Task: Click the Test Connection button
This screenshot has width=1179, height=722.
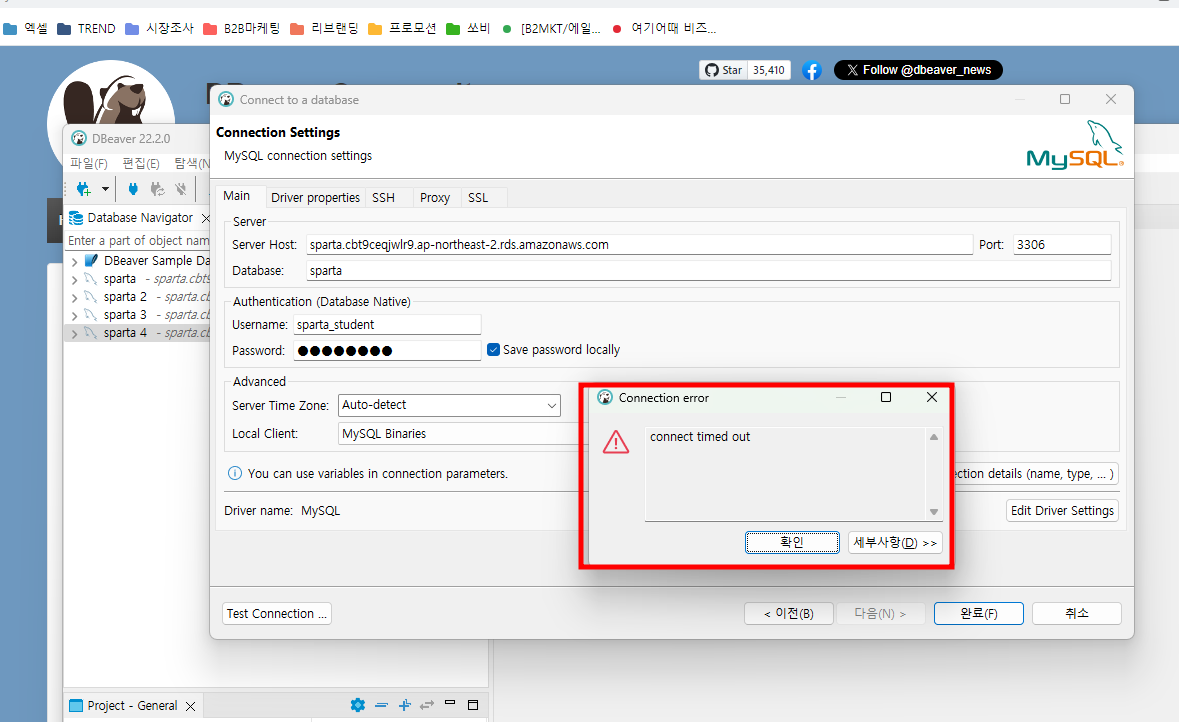Action: click(x=277, y=614)
